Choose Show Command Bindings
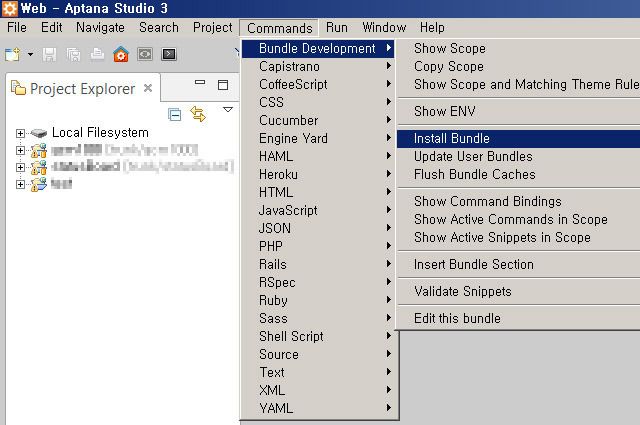The height and width of the screenshot is (425, 640). click(x=519, y=201)
